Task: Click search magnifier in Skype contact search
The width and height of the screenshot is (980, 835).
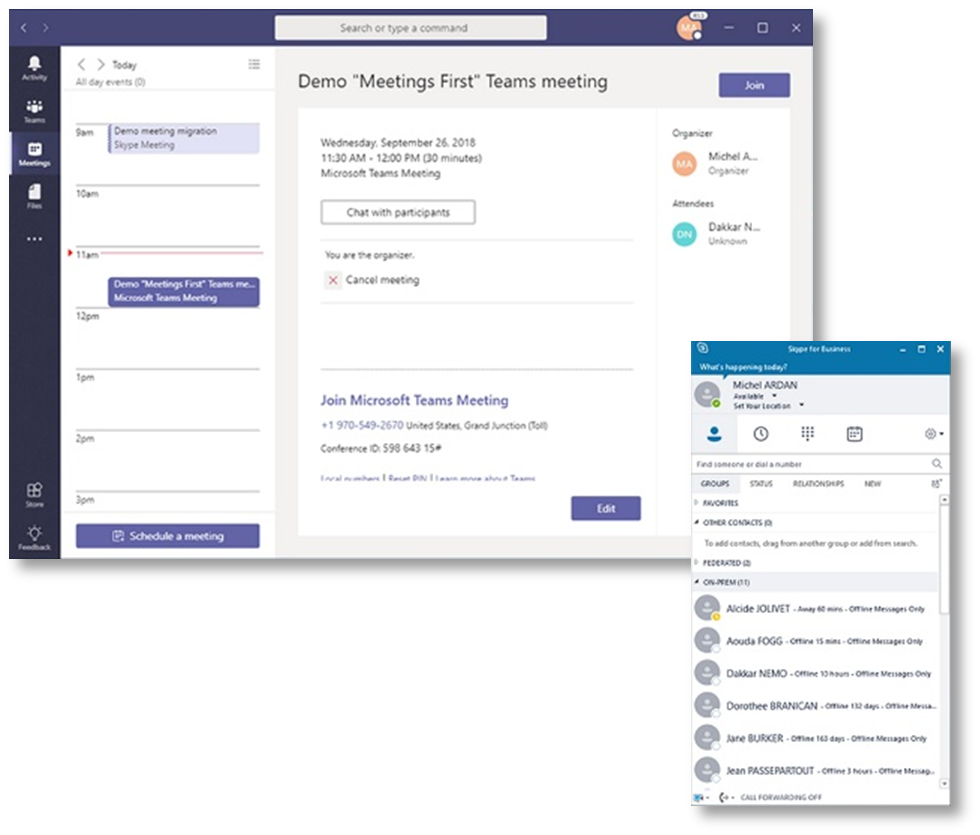Action: [936, 464]
